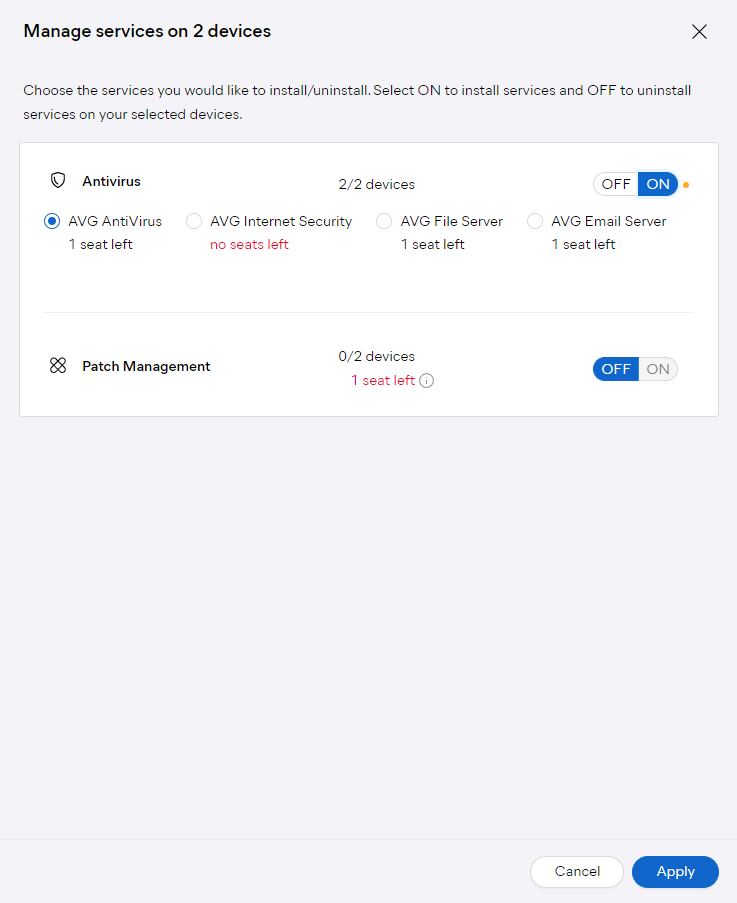The width and height of the screenshot is (737, 903).
Task: Click the "2/2 devices" label in Antivirus row
Action: coord(376,184)
